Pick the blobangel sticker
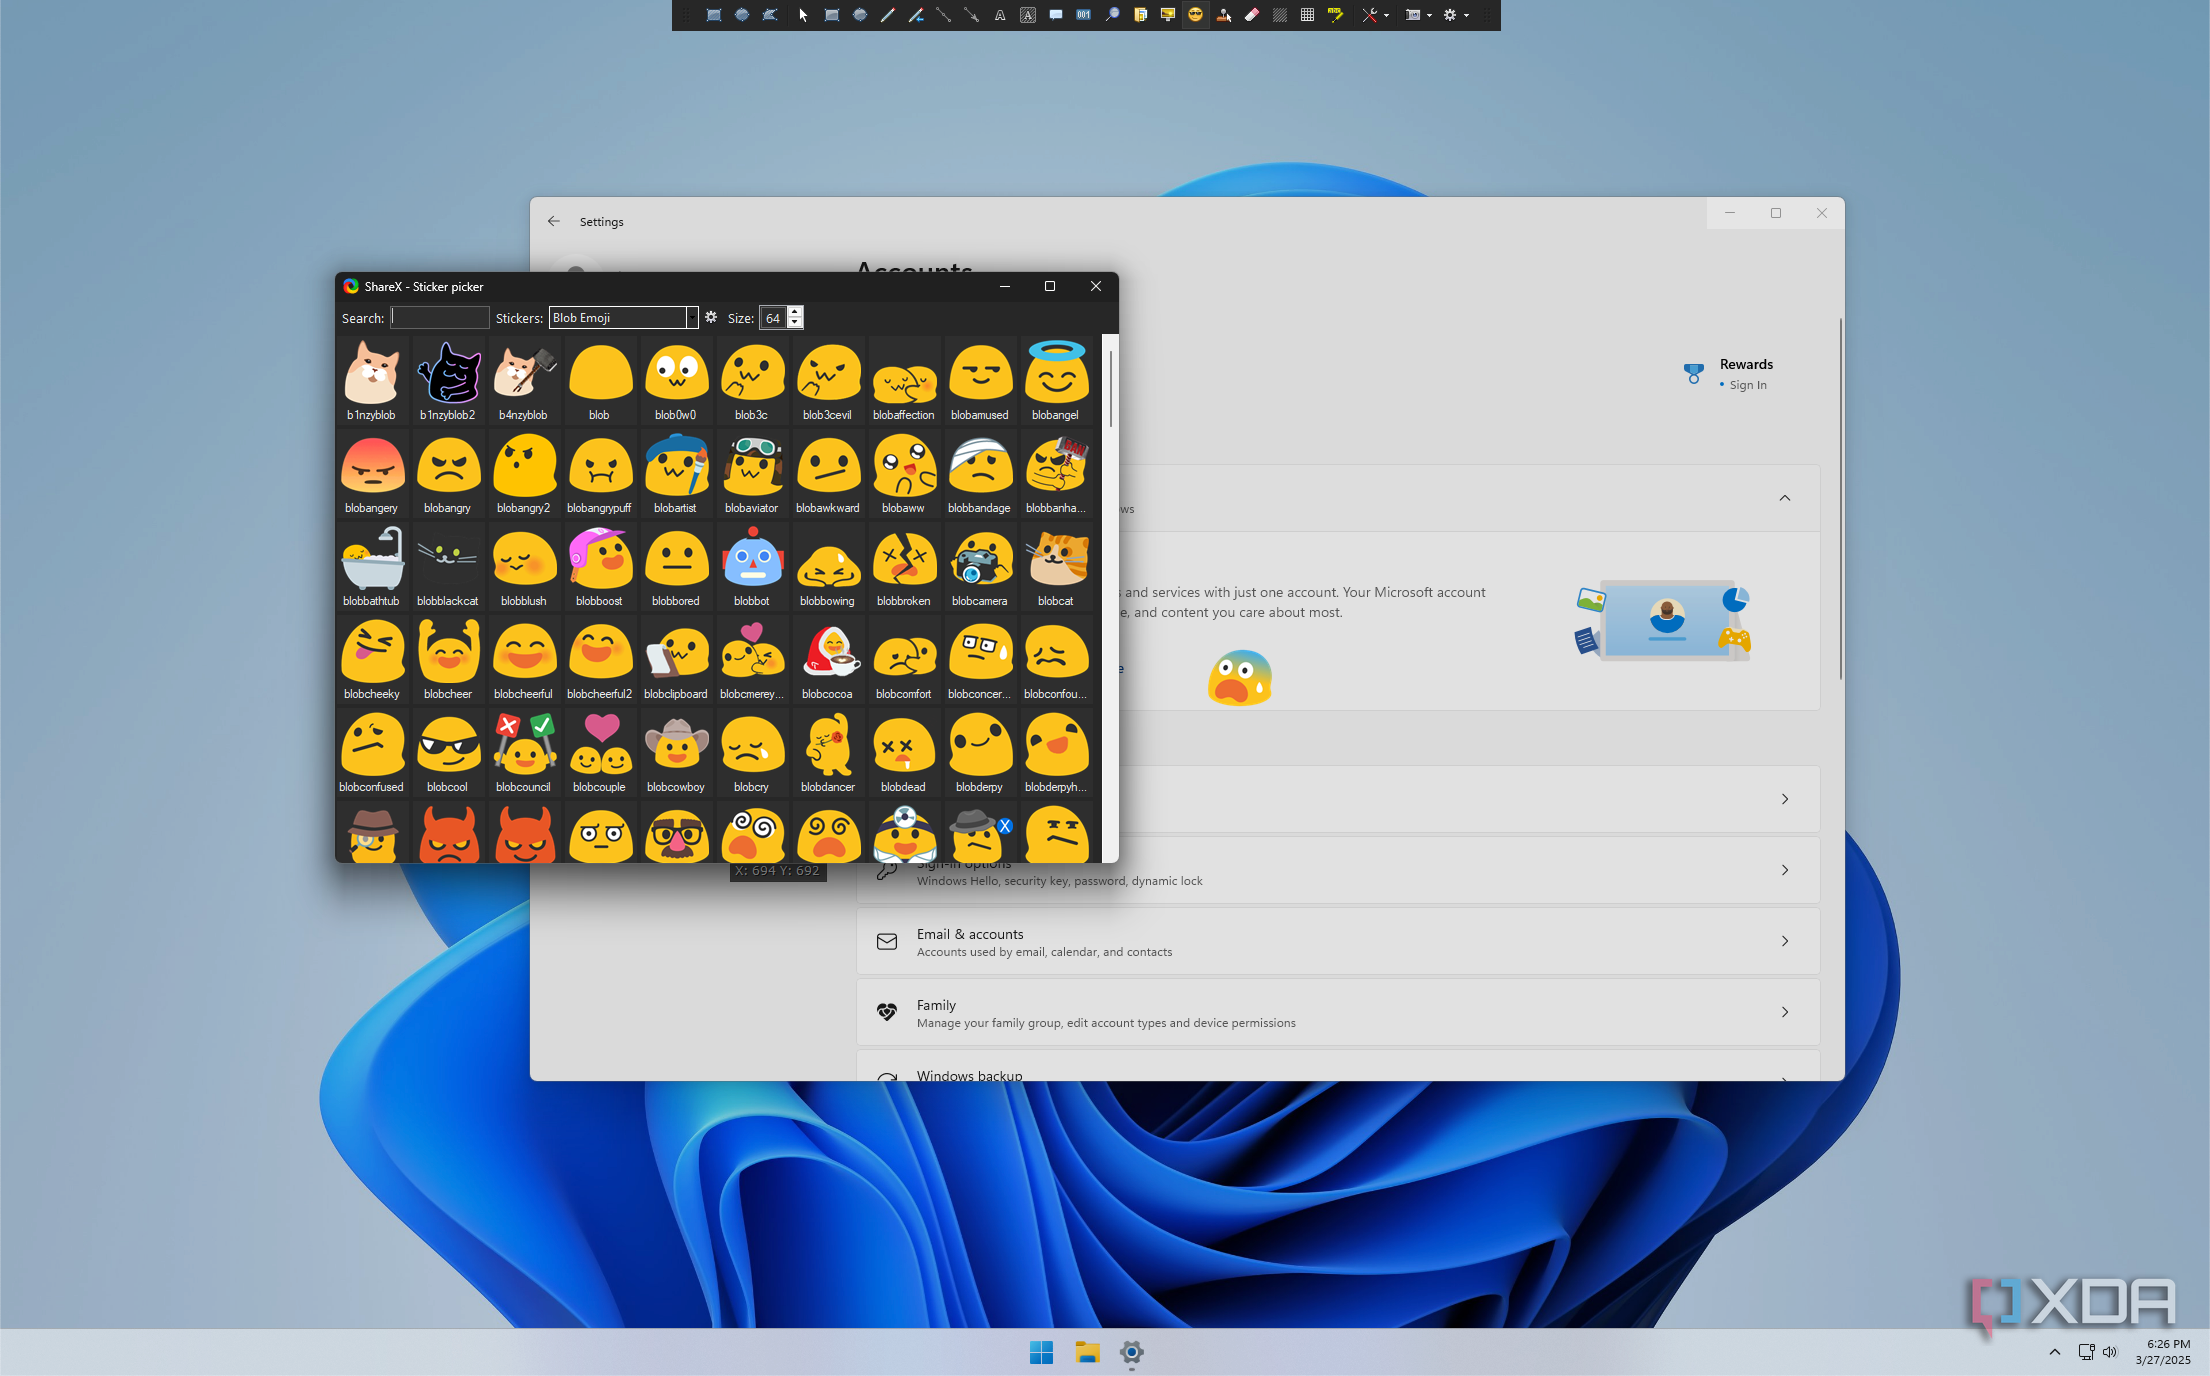This screenshot has width=2210, height=1376. 1056,381
